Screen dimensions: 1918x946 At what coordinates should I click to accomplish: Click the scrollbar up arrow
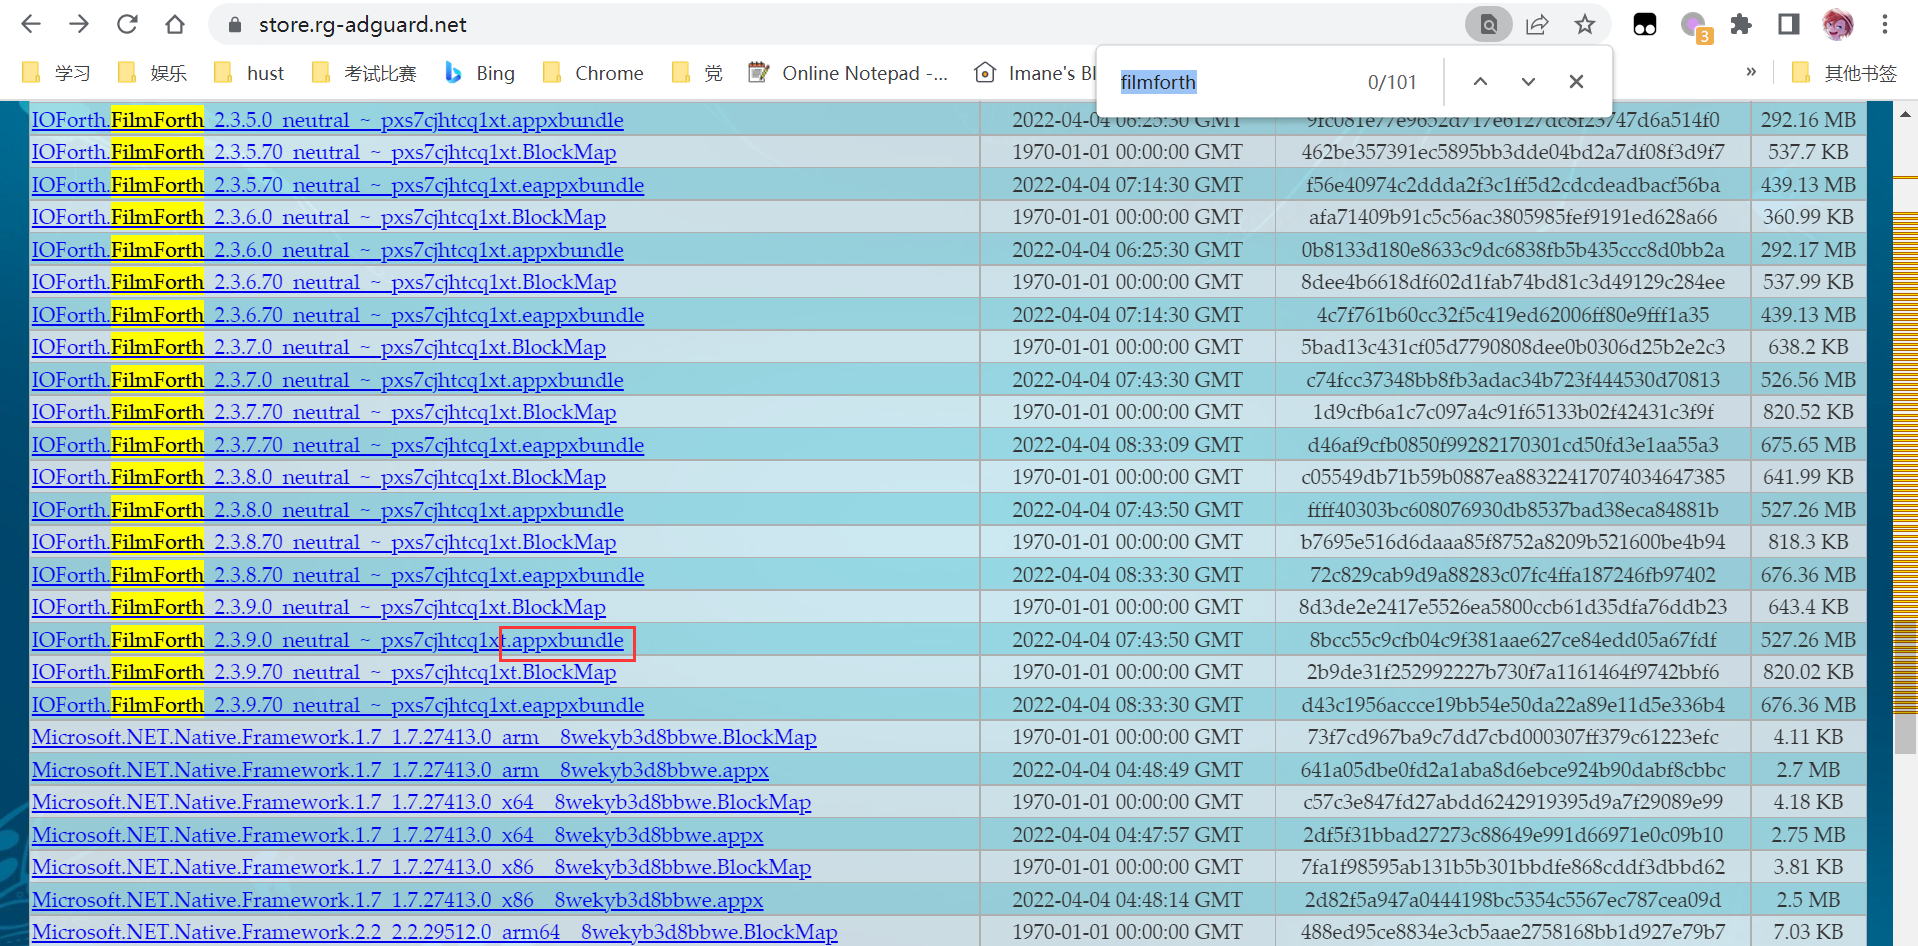pos(1905,115)
